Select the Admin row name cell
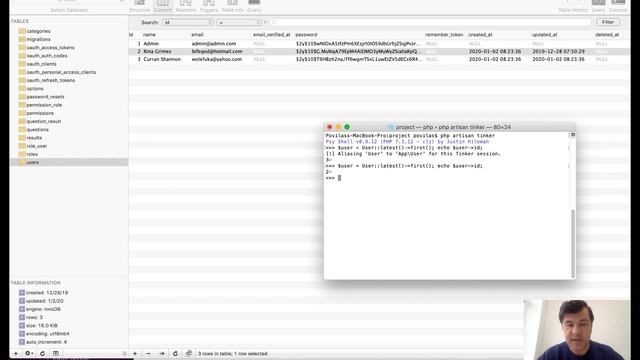640x360 pixels. [151, 43]
